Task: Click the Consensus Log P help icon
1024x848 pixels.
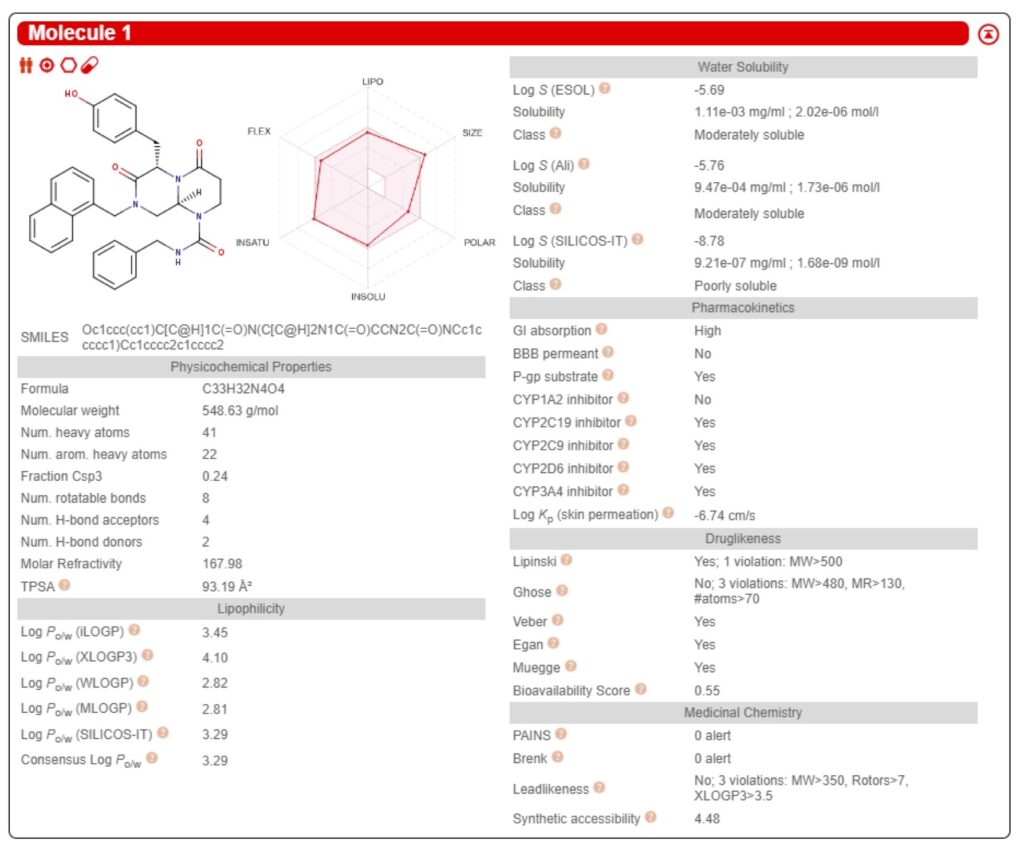Action: point(150,758)
